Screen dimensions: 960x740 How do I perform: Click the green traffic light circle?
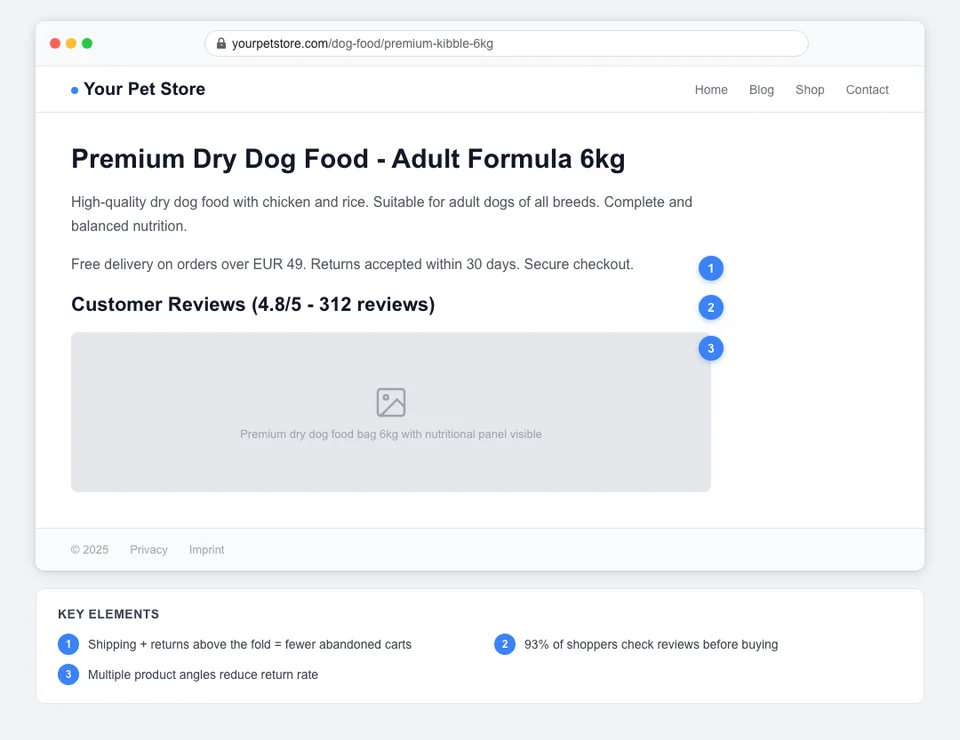coord(87,43)
